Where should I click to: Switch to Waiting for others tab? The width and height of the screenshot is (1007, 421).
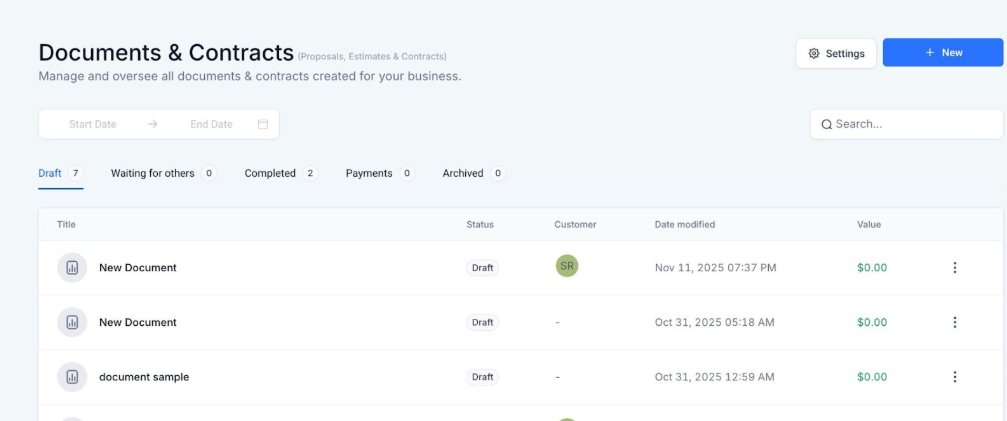point(153,174)
